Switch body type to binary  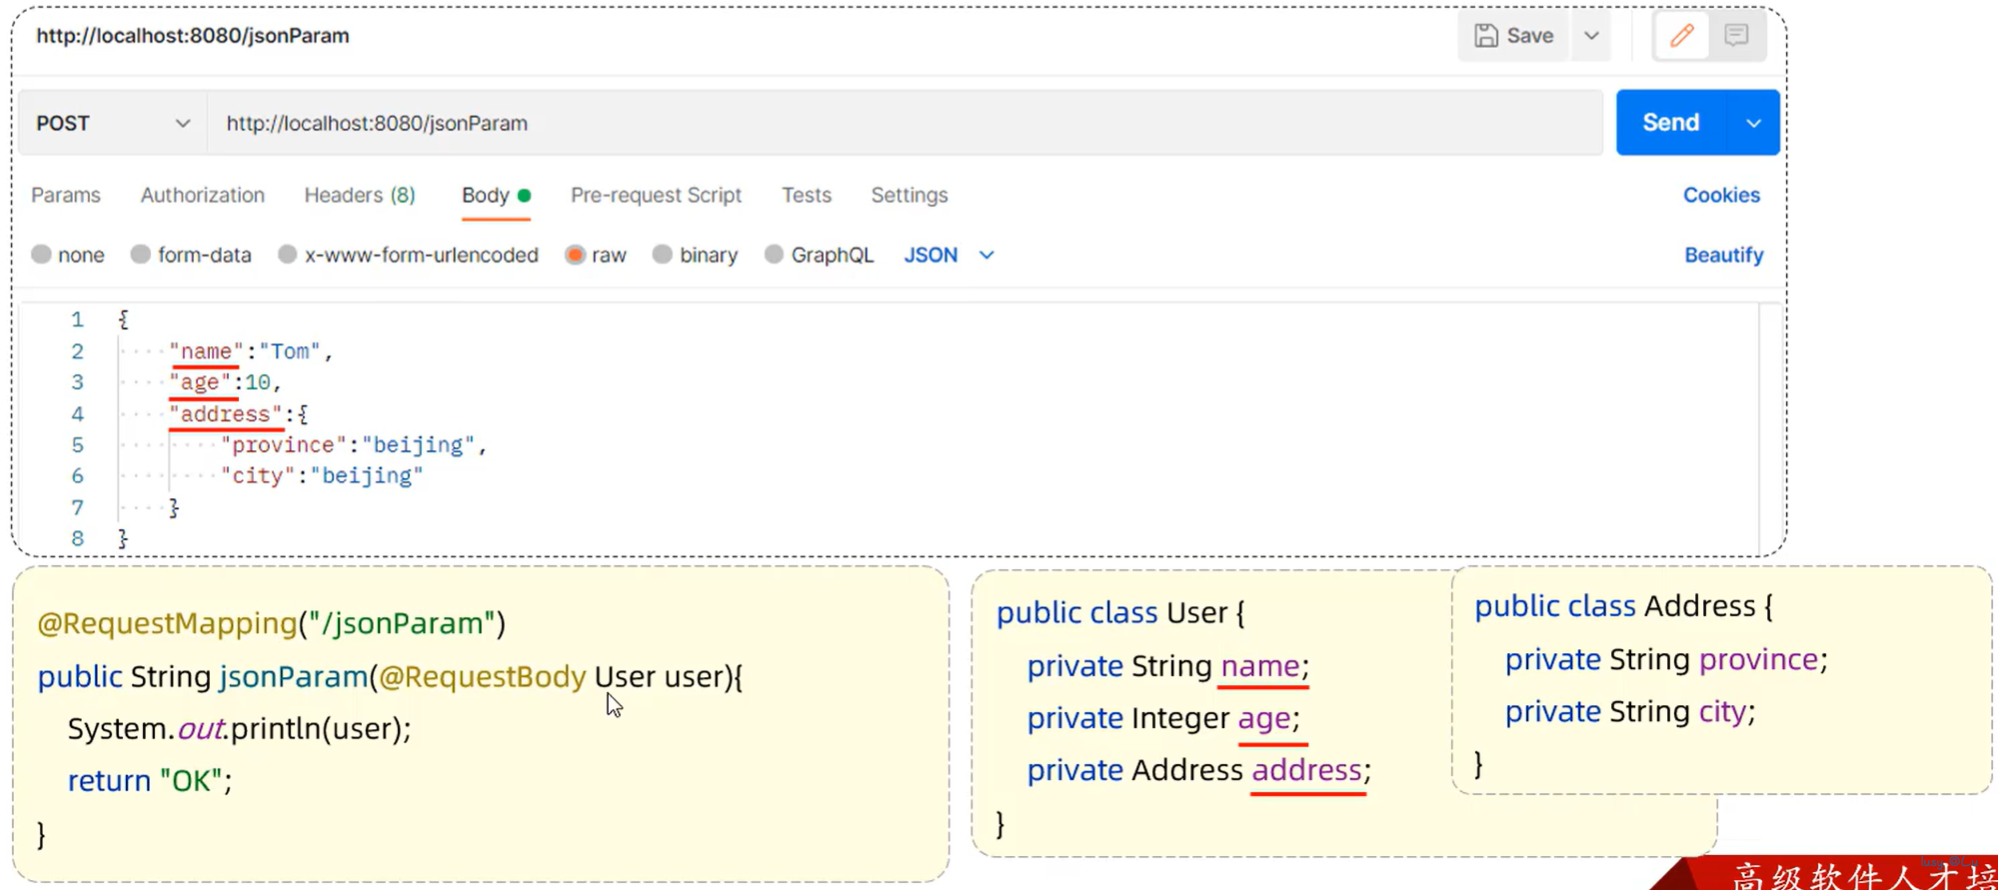662,255
